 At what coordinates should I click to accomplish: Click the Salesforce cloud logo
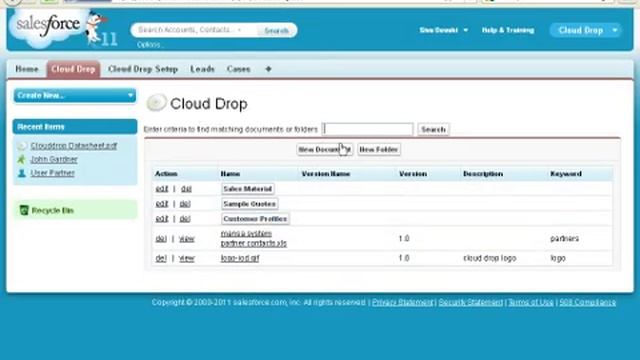[48, 27]
